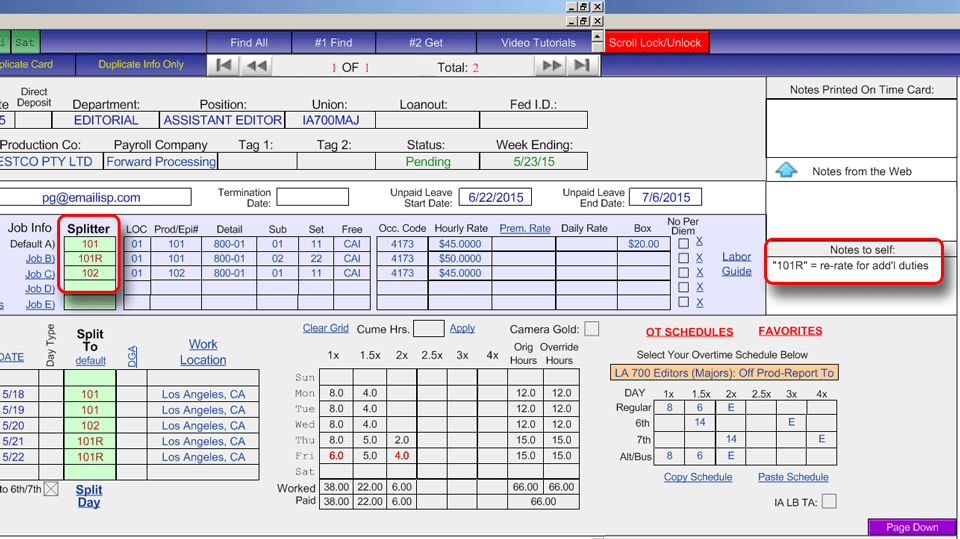Tick No Per Diem for Job C

683,273
